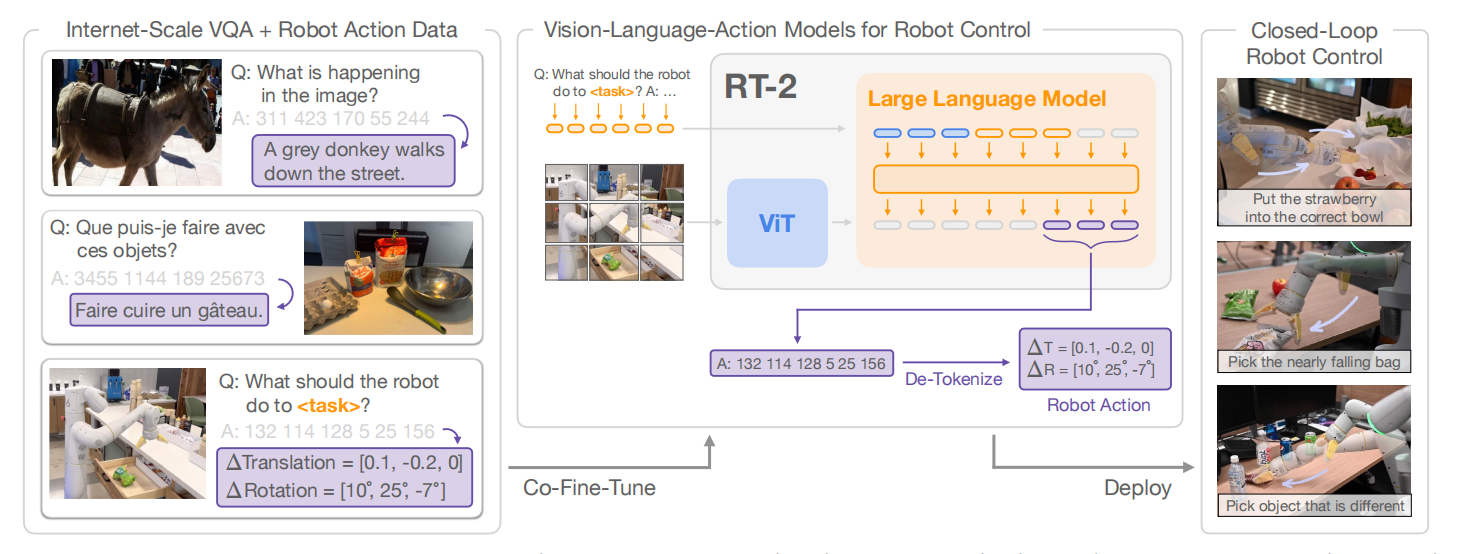Click the "Put the strawberry into the correct bowl" caption
This screenshot has height=554, width=1462.
[1314, 208]
